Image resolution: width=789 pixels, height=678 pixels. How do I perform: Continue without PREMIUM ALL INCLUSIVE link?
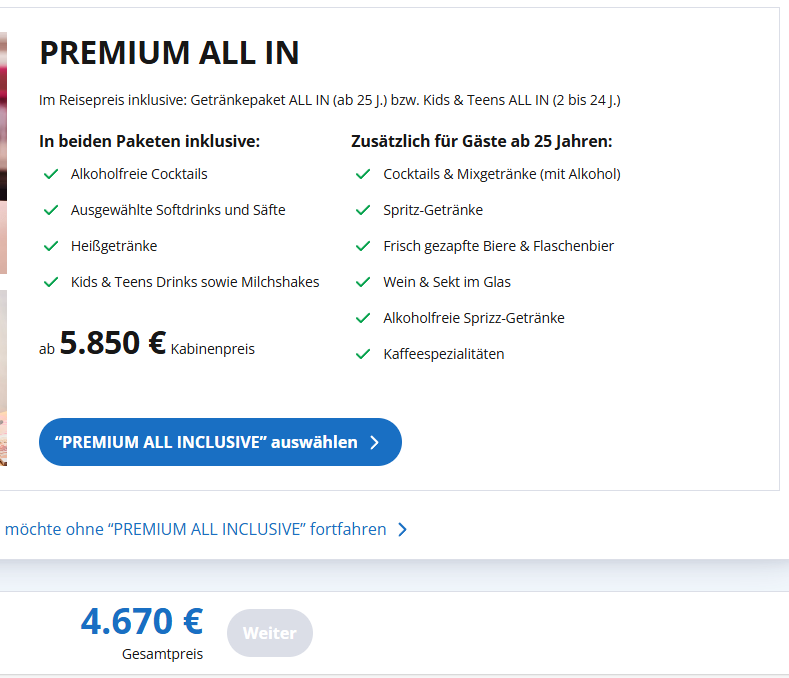(x=195, y=529)
